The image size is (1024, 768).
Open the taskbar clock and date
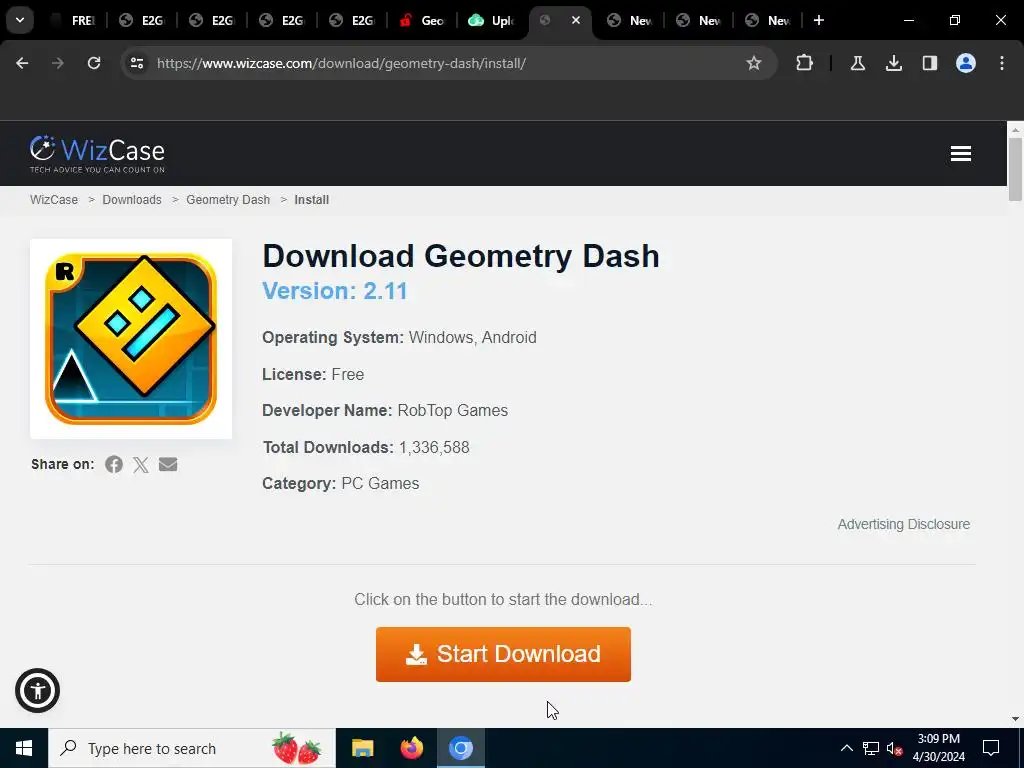coord(938,748)
